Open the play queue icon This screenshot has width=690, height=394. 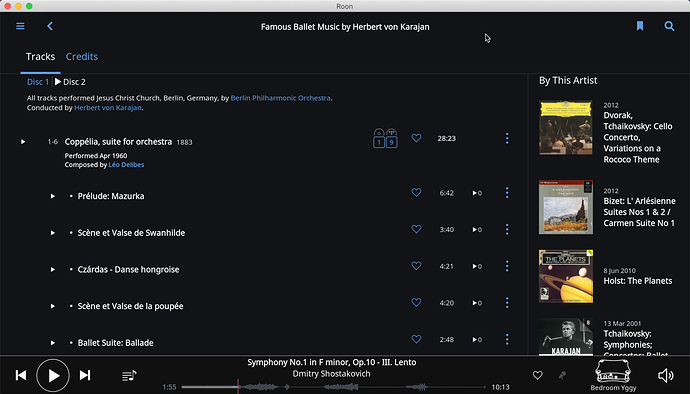[129, 376]
